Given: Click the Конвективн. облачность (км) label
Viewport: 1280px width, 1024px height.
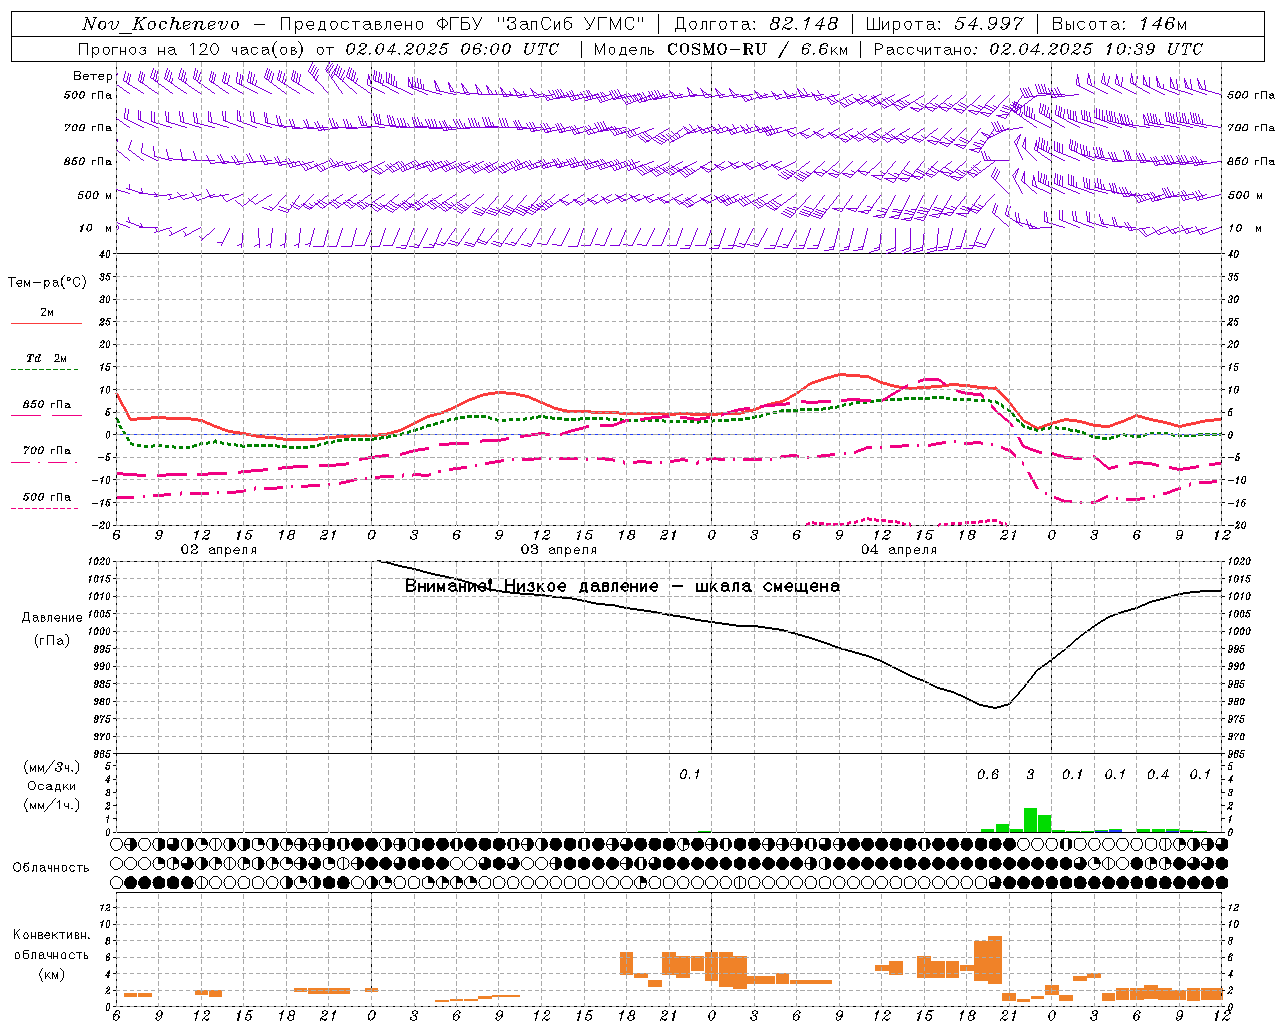Looking at the screenshot, I should pyautogui.click(x=51, y=954).
